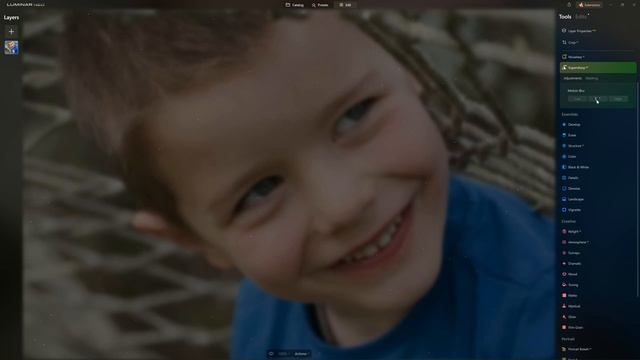Set Motion Blur to Low

point(577,99)
